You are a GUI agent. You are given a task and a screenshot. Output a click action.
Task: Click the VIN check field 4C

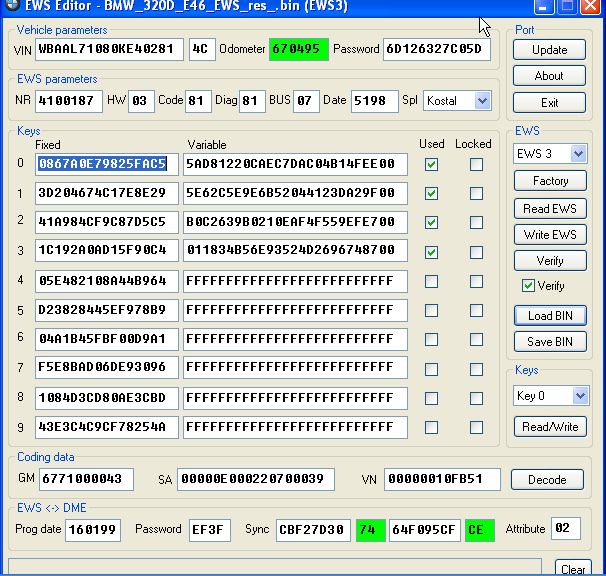(x=202, y=49)
